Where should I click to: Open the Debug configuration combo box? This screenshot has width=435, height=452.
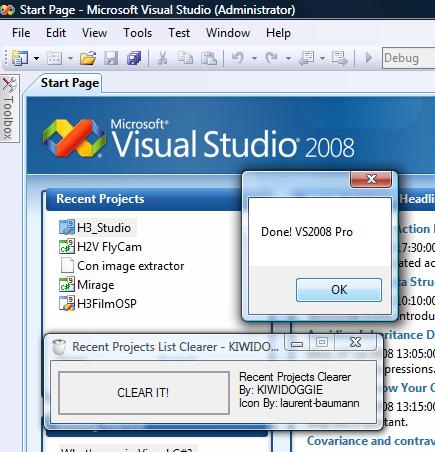[409, 58]
